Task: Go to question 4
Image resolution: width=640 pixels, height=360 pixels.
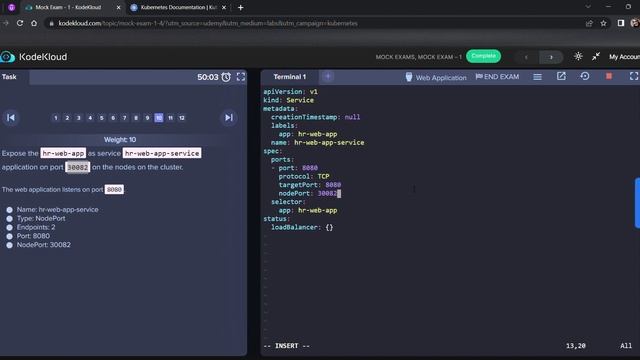Action: (90, 118)
